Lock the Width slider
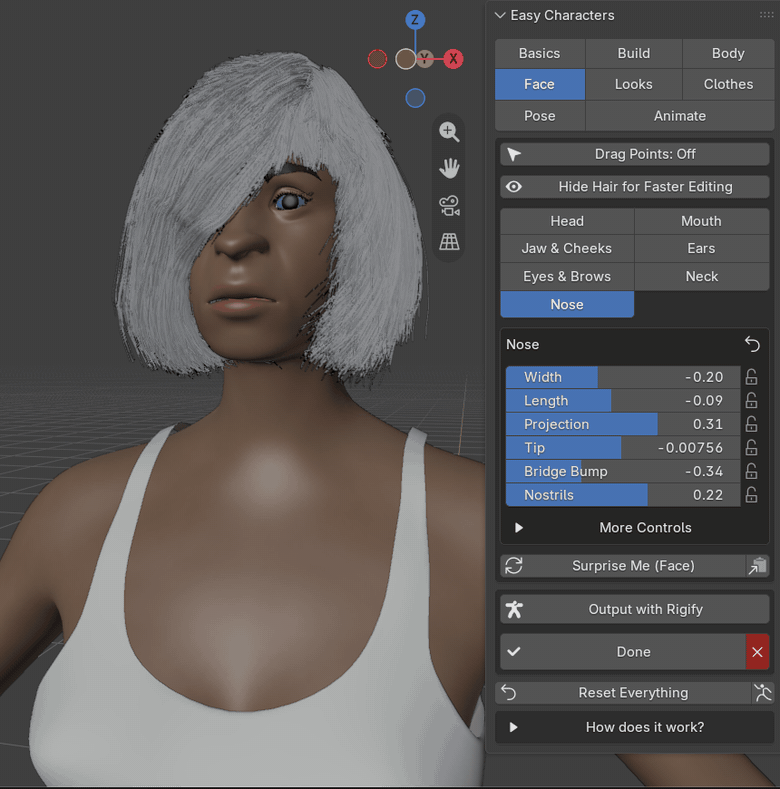780x789 pixels. pos(751,377)
